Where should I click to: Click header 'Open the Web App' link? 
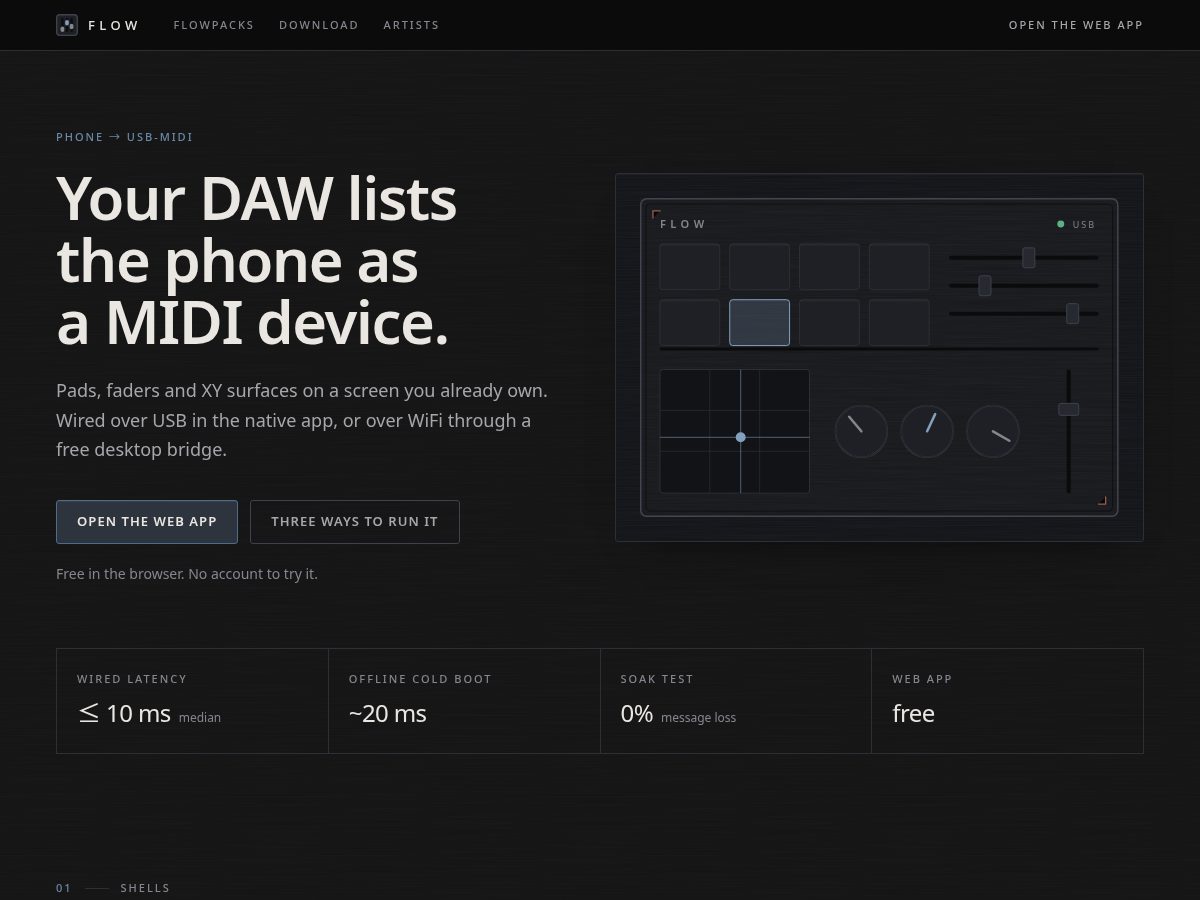click(1076, 25)
